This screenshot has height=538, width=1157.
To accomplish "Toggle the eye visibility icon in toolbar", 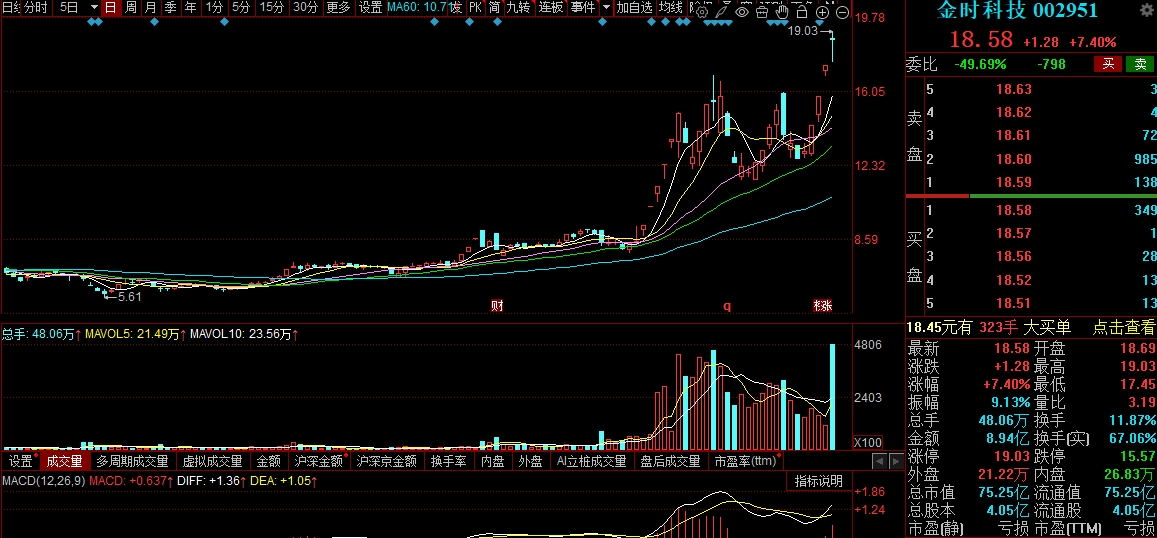I will pos(742,12).
